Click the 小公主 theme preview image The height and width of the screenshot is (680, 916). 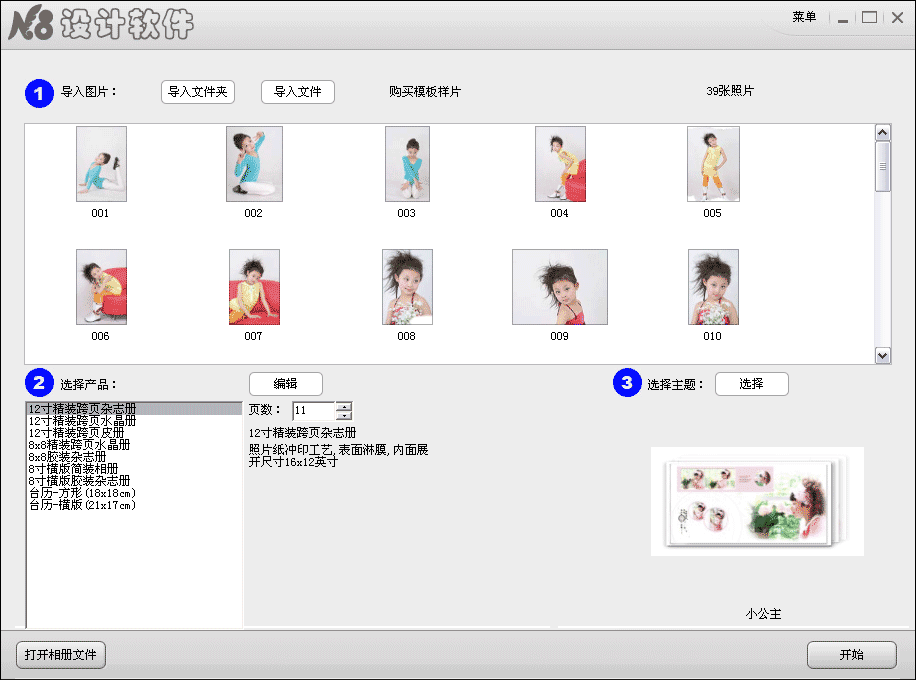[756, 500]
